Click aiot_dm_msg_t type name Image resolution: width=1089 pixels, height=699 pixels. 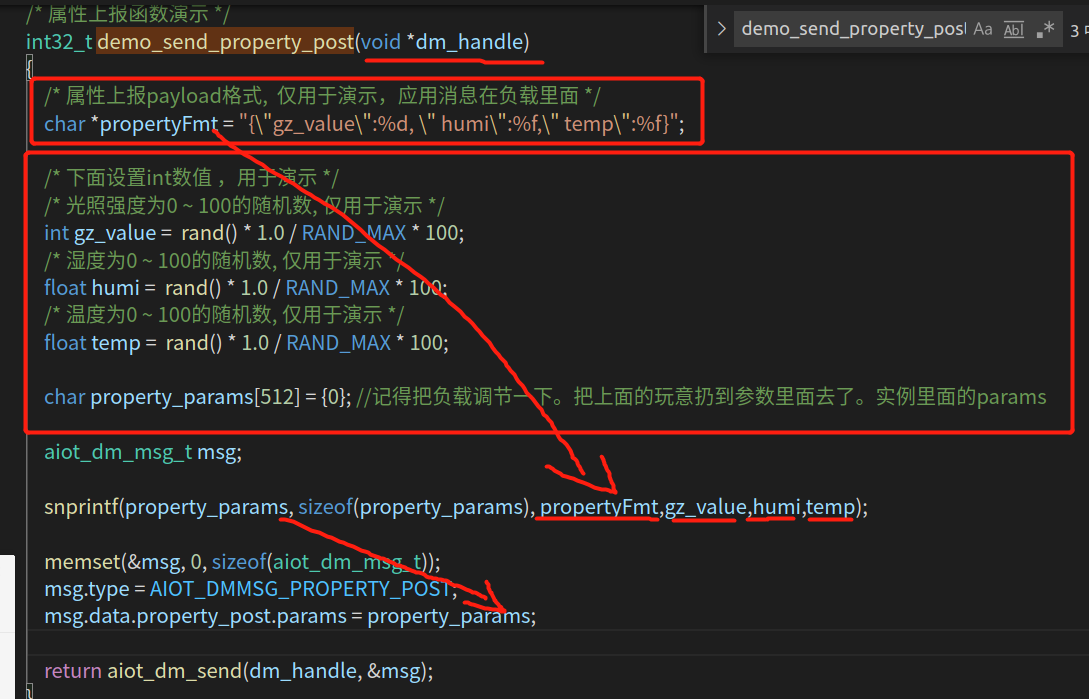(119, 452)
